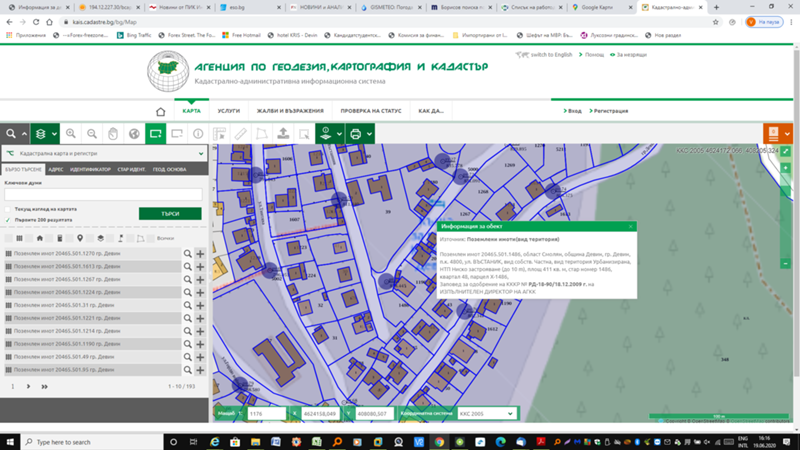Click the green ТЪРСИ button
Viewport: 800px width, 450px height.
(170, 213)
